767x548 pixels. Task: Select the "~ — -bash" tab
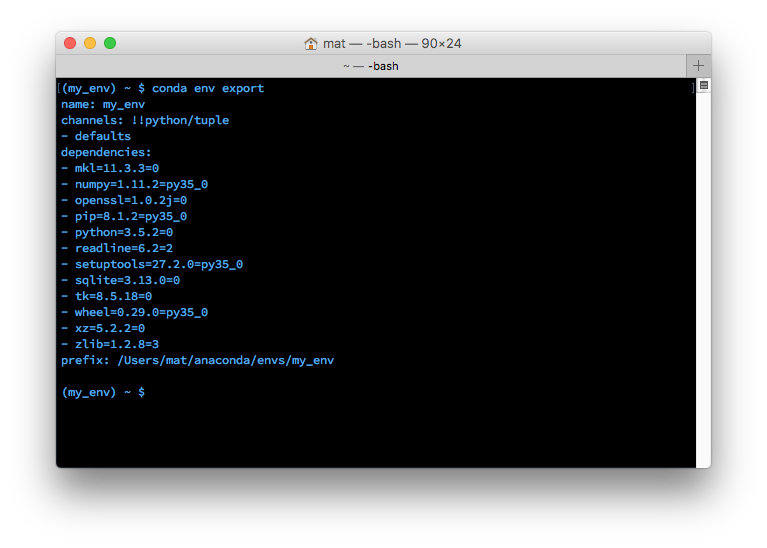(x=371, y=65)
